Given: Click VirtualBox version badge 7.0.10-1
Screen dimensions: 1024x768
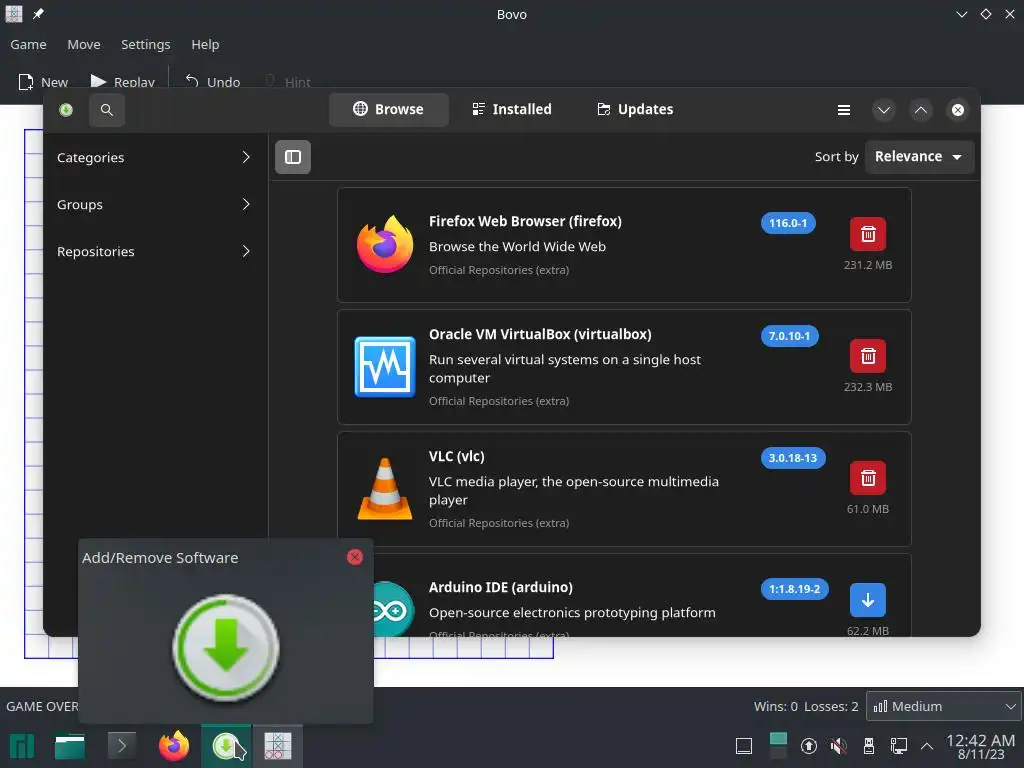Looking at the screenshot, I should pyautogui.click(x=789, y=336).
